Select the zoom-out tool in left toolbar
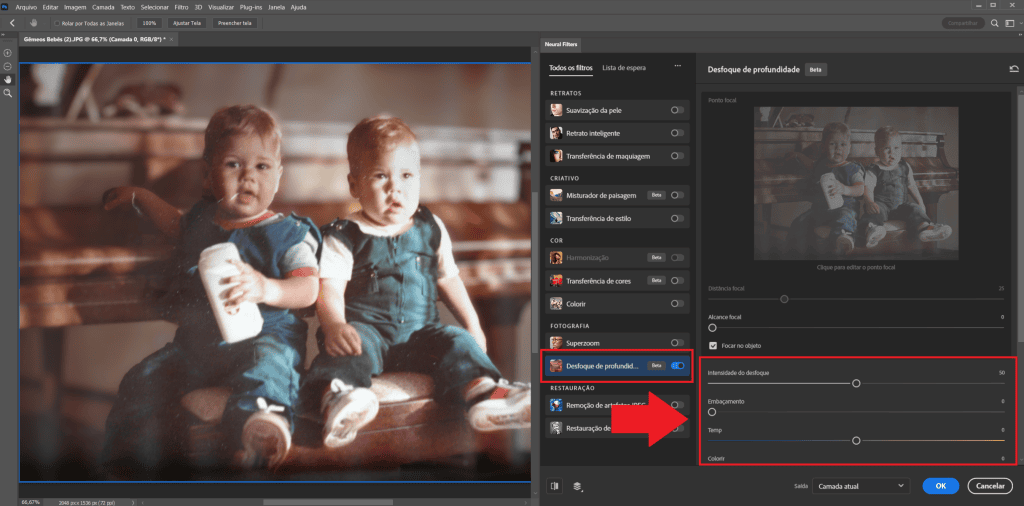Viewport: 1024px width, 506px height. coord(8,66)
